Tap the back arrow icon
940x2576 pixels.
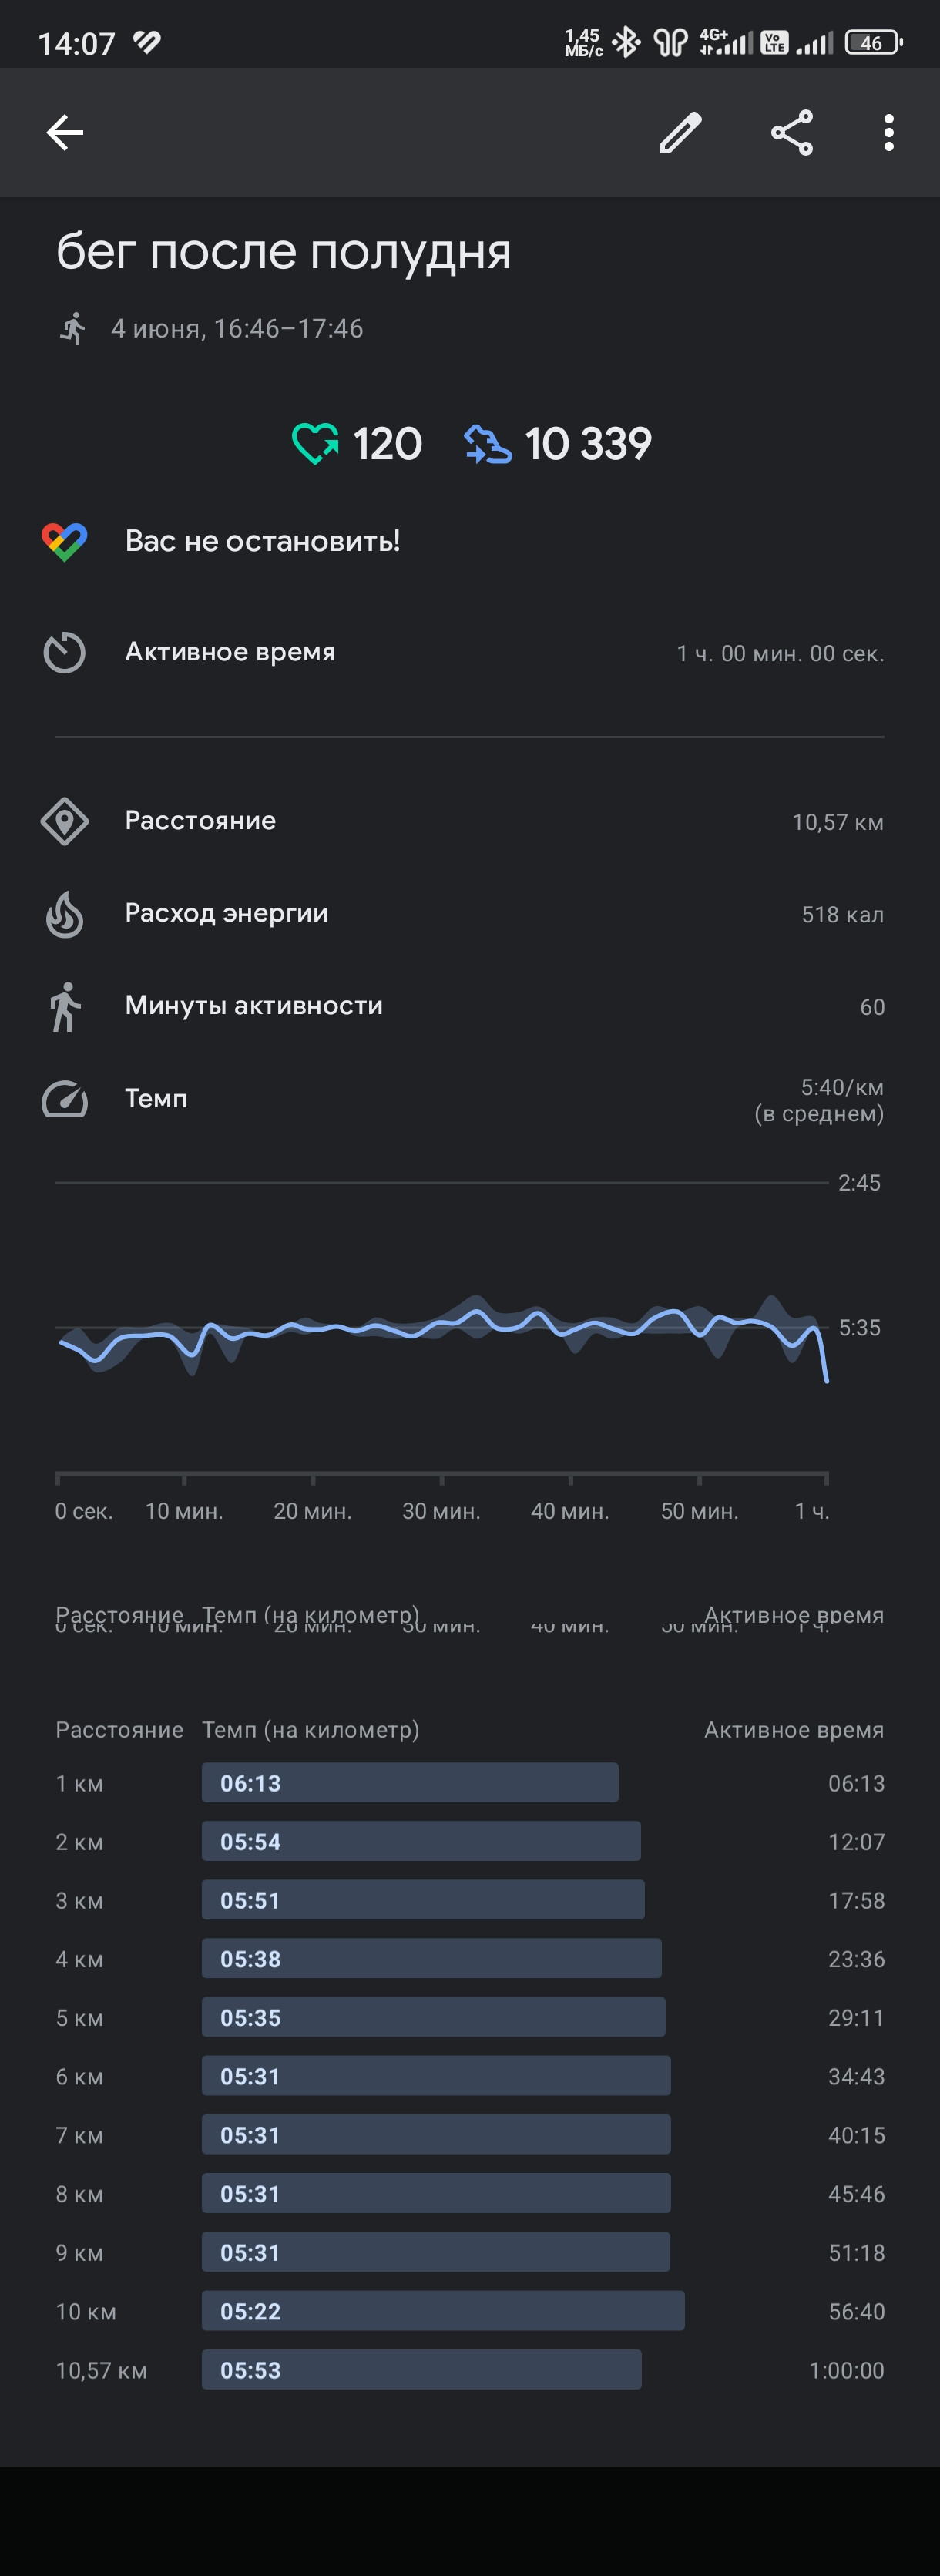click(65, 132)
